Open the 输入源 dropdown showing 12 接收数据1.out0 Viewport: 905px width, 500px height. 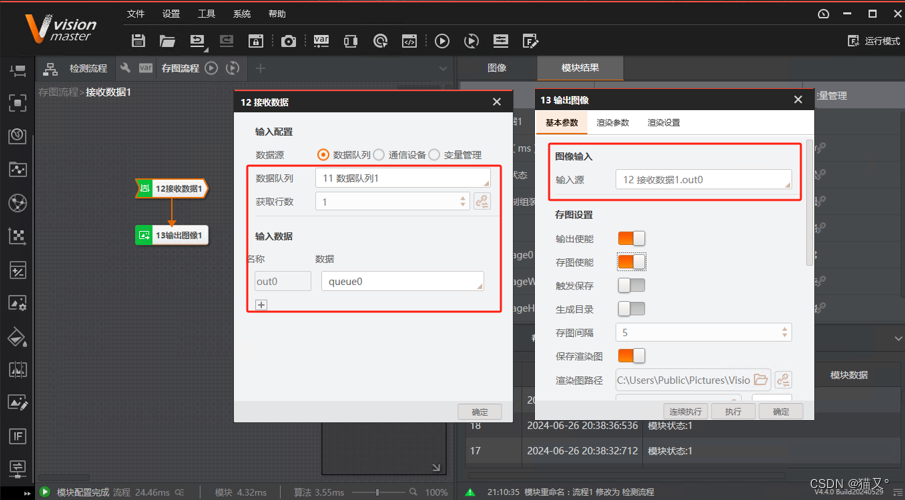(x=704, y=180)
